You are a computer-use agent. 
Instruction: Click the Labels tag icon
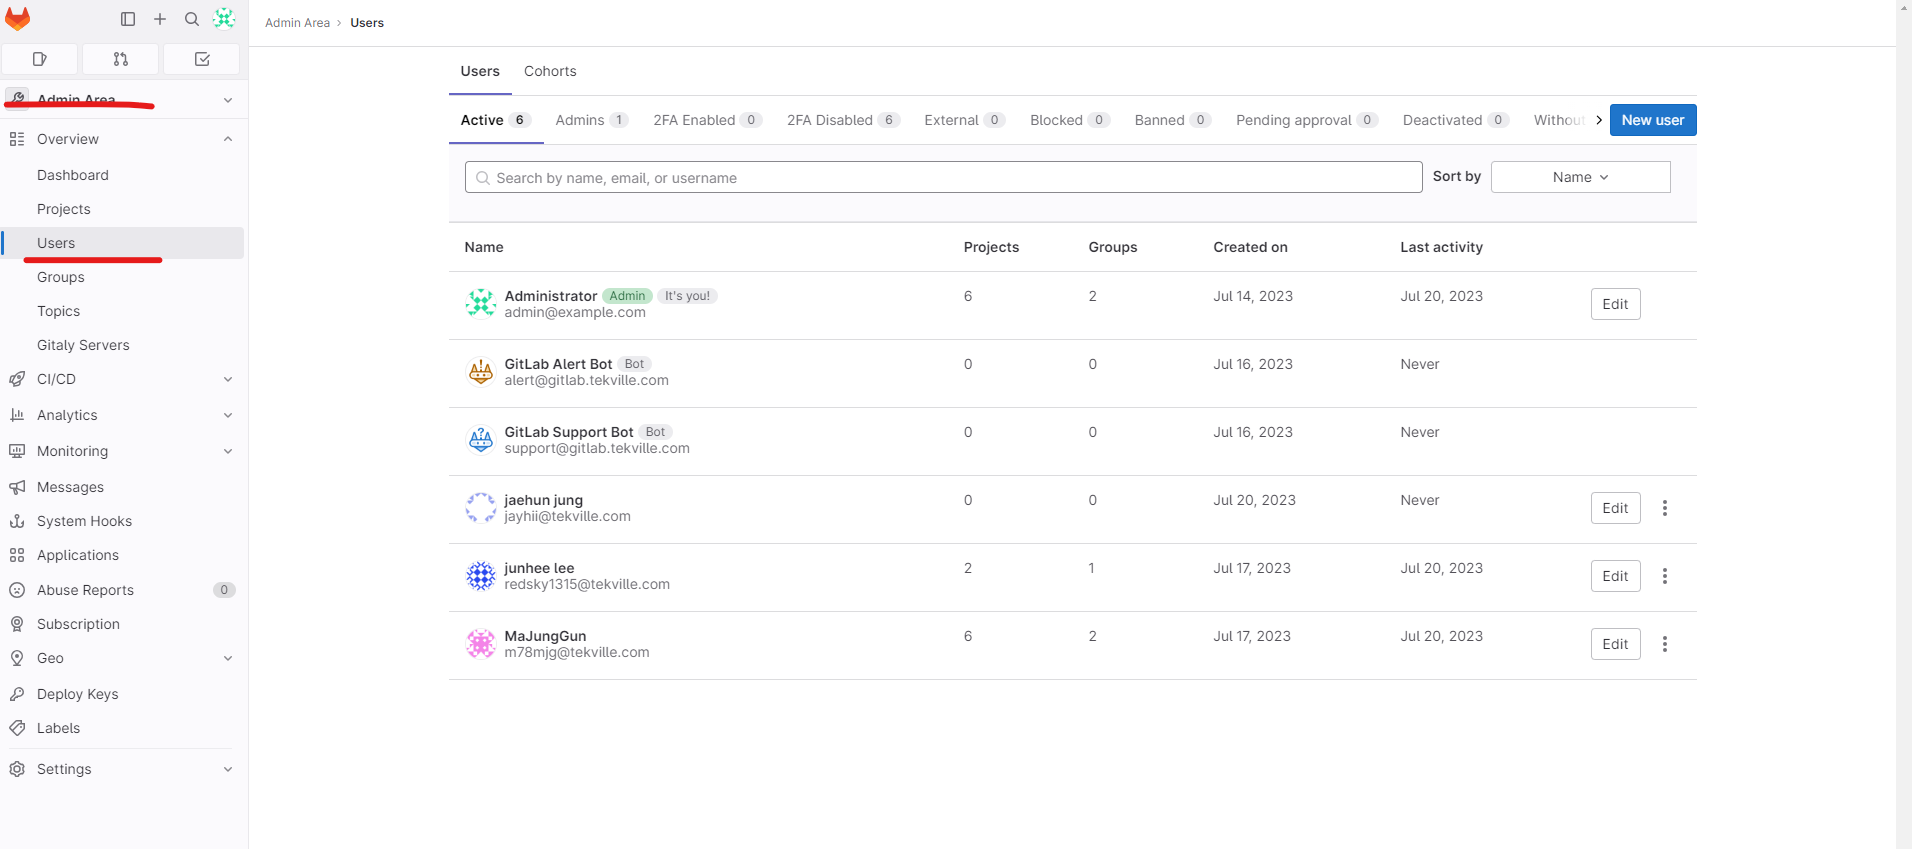point(17,728)
